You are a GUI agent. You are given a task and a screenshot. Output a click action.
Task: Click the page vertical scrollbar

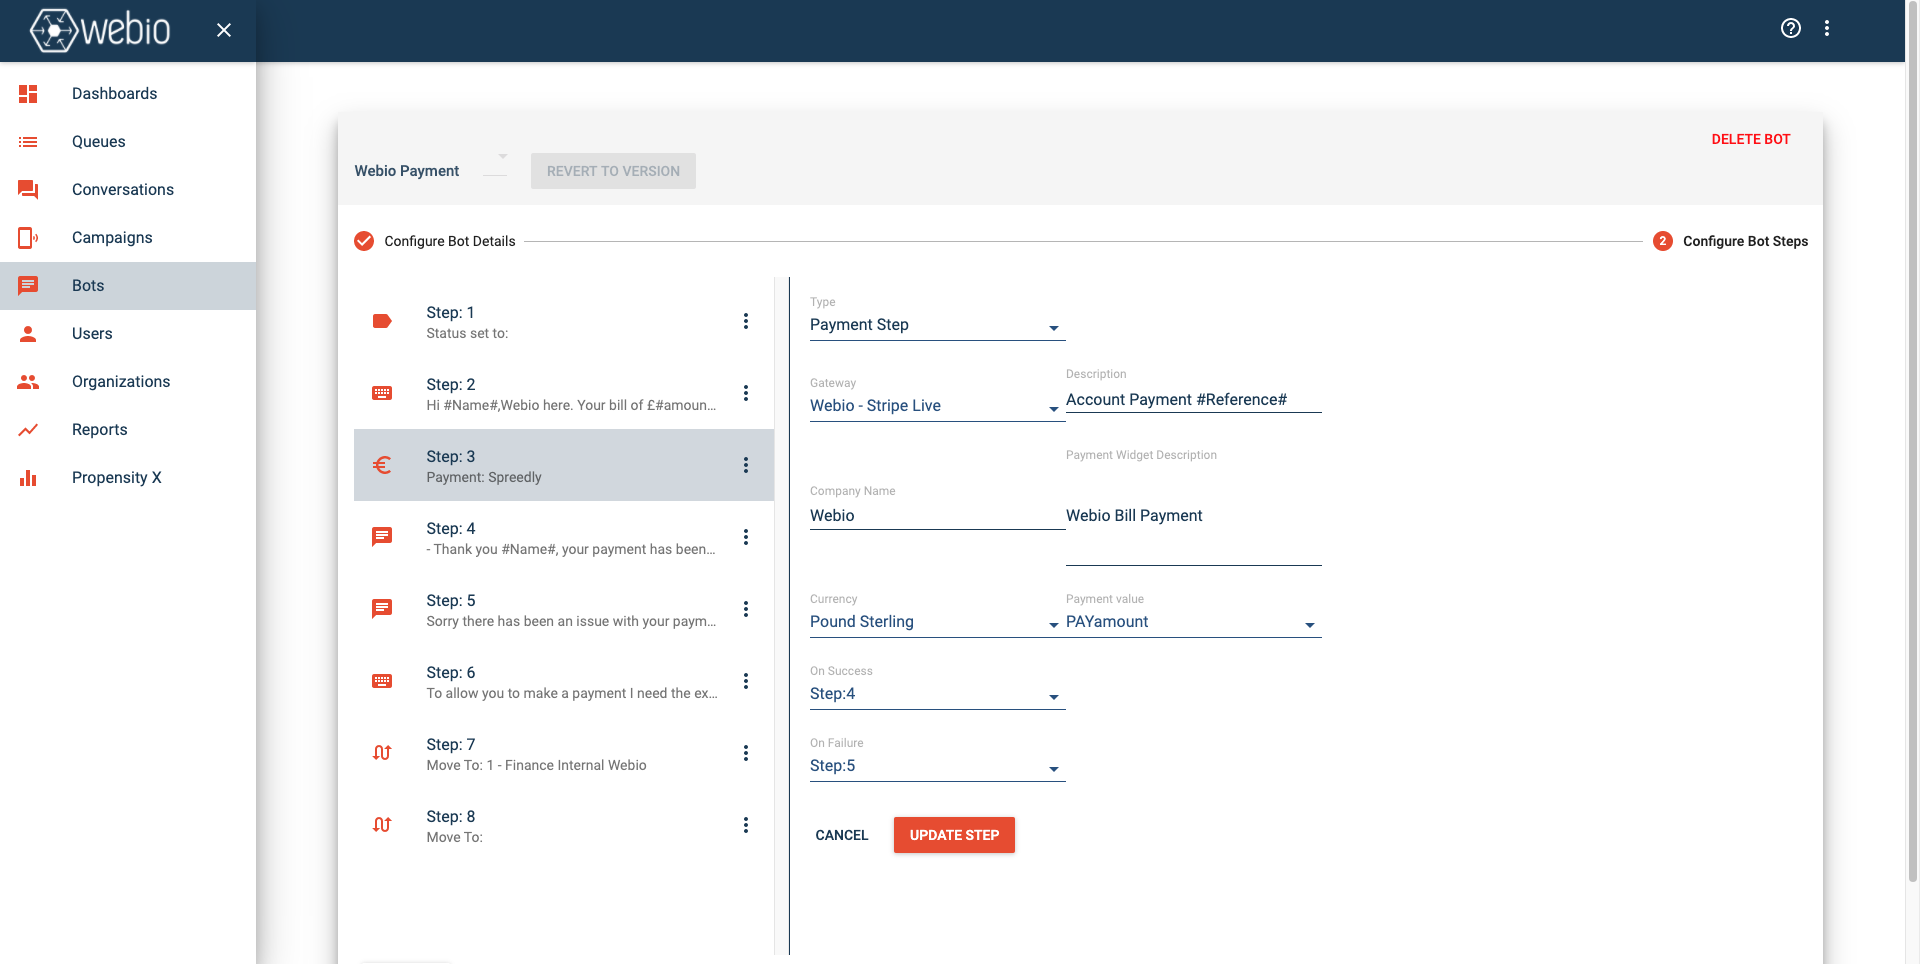click(x=1912, y=440)
